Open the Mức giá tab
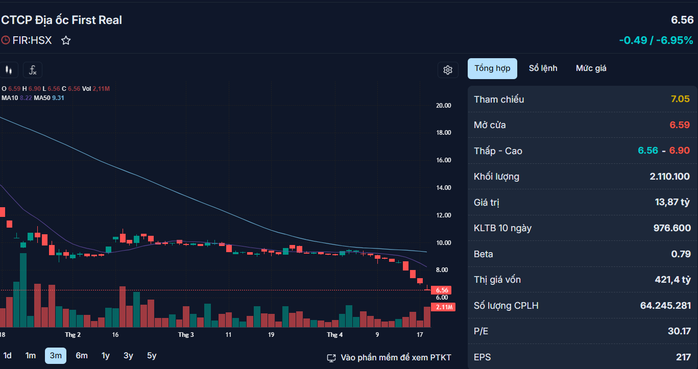 591,69
